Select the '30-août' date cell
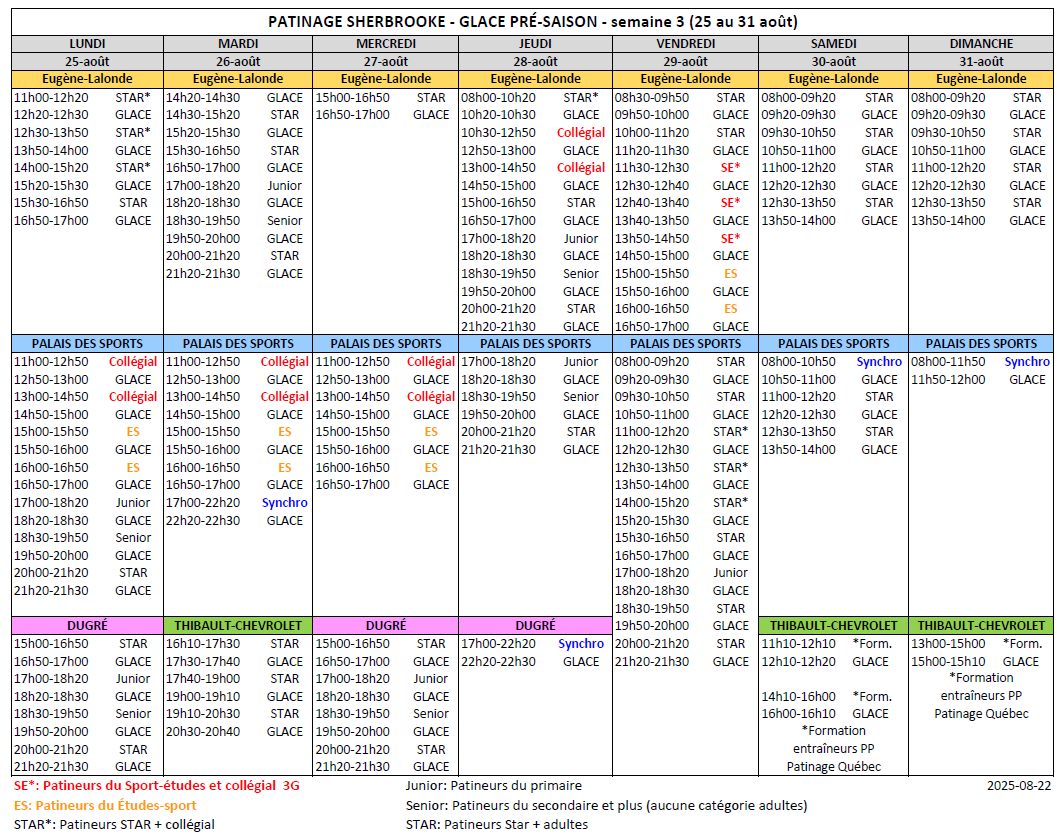 coord(834,61)
